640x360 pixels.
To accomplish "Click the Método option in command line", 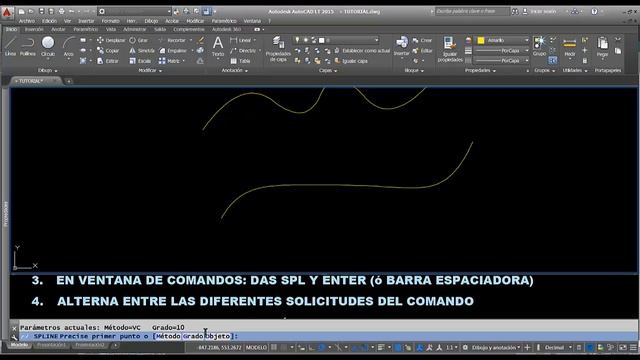I will pos(168,336).
